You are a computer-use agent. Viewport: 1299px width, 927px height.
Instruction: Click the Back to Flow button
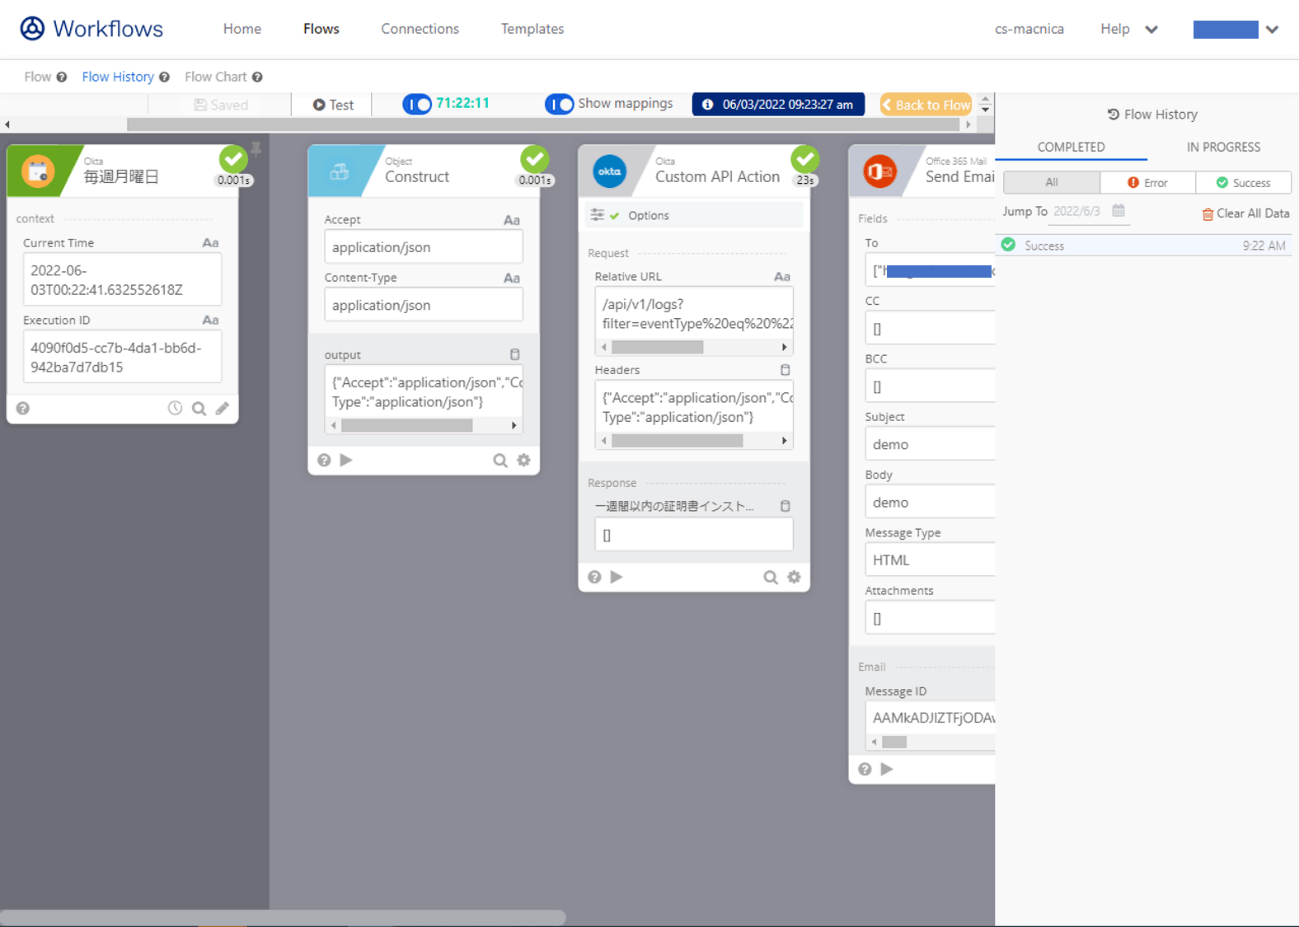[926, 104]
